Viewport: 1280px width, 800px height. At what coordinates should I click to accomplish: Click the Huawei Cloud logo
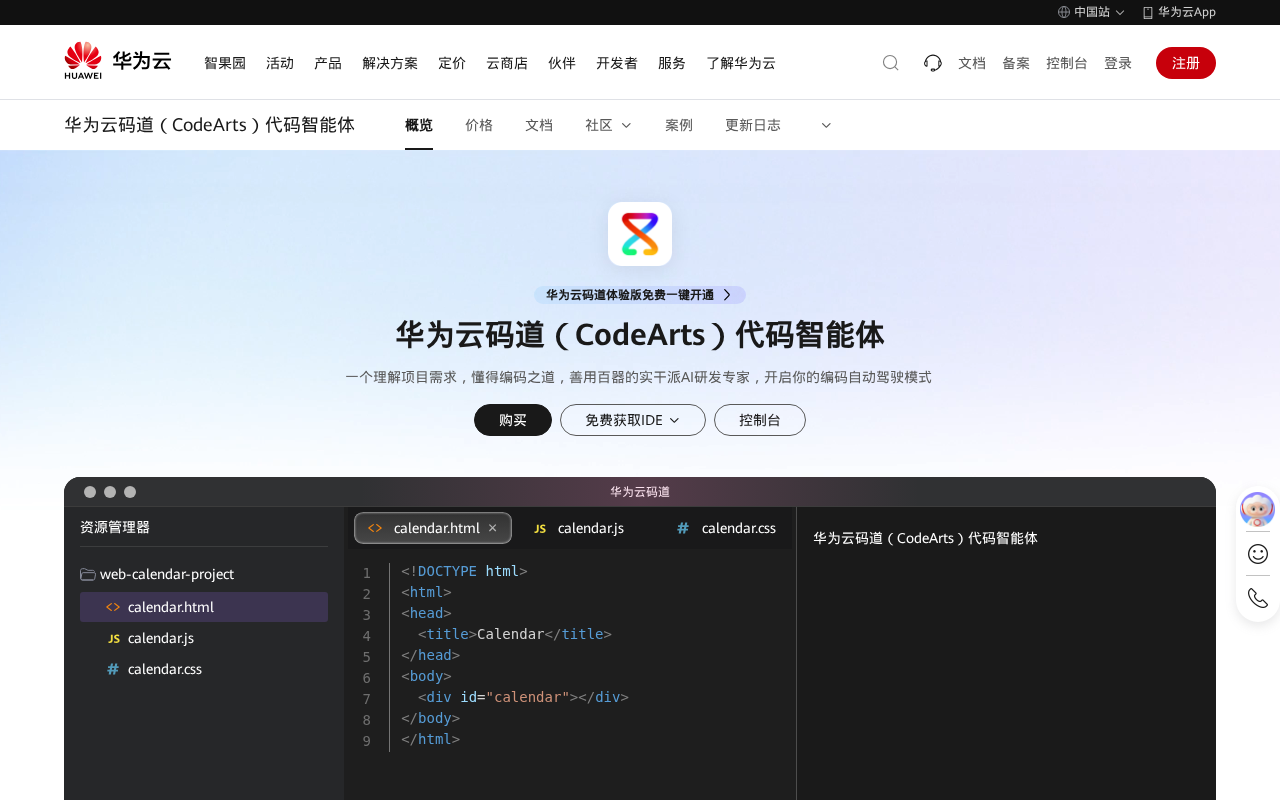click(118, 61)
